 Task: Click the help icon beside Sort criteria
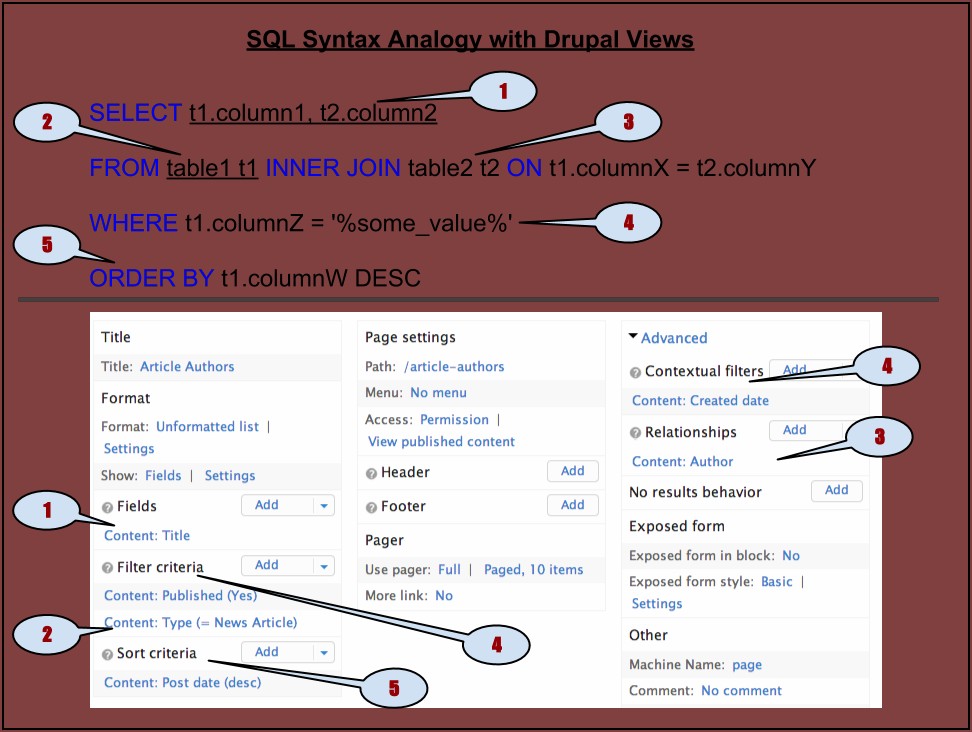click(x=108, y=654)
